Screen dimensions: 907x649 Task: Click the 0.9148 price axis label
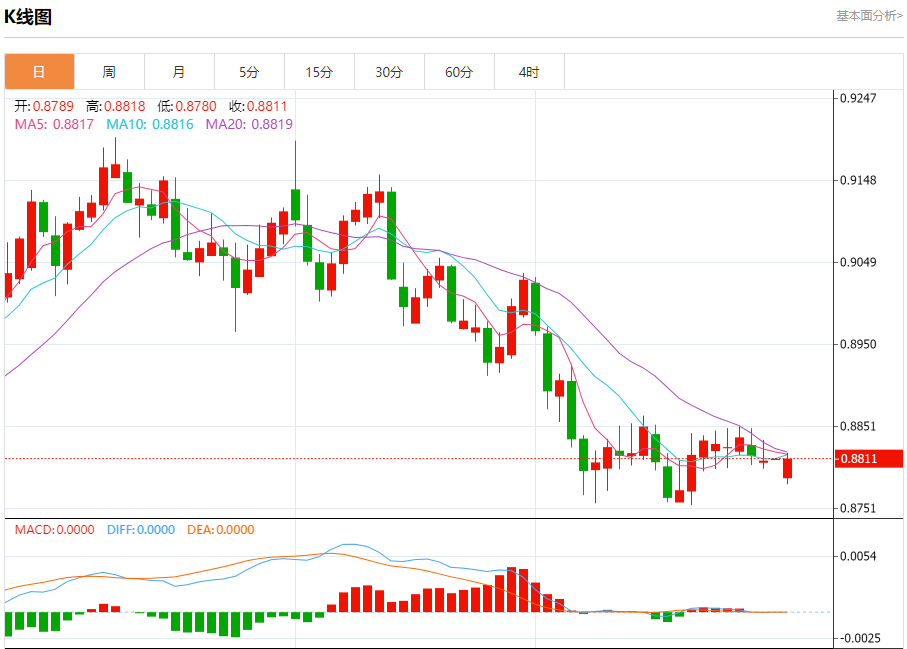pyautogui.click(x=858, y=180)
